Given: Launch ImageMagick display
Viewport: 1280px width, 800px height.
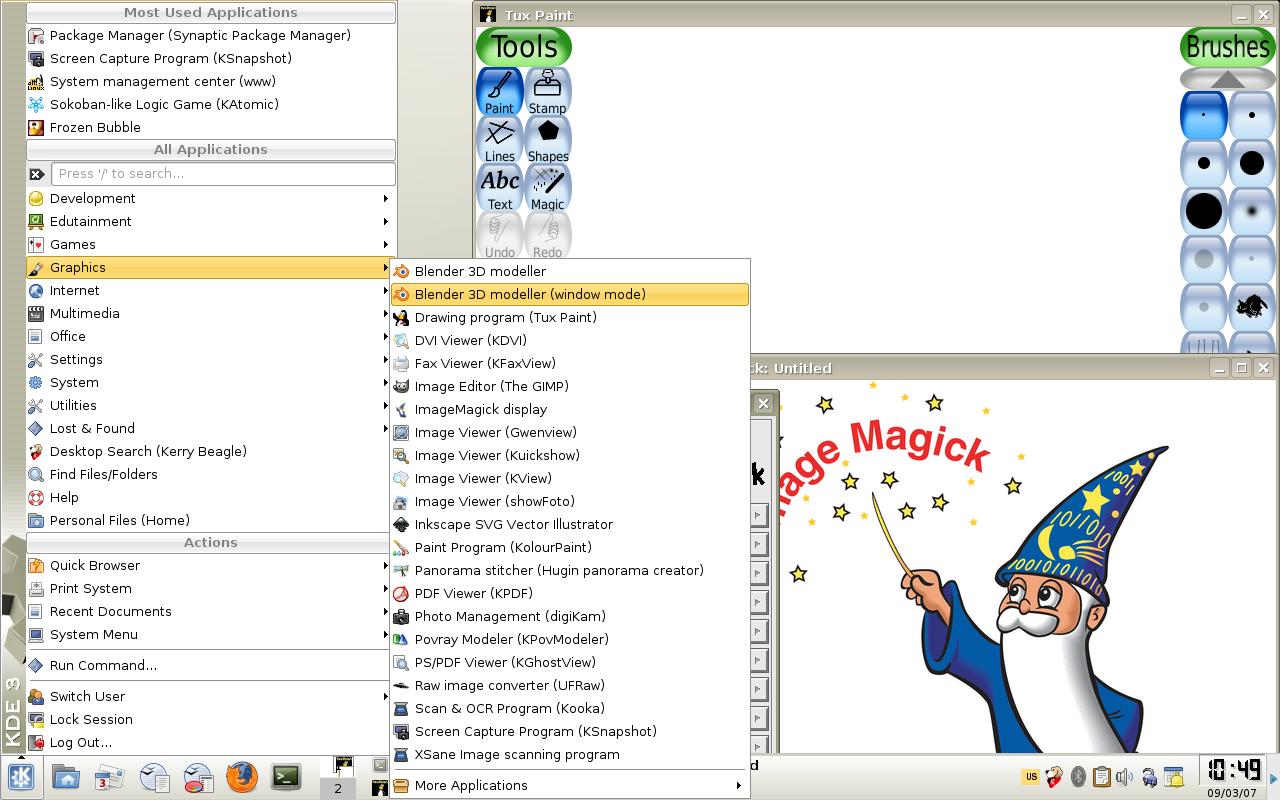Looking at the screenshot, I should pos(569,409).
